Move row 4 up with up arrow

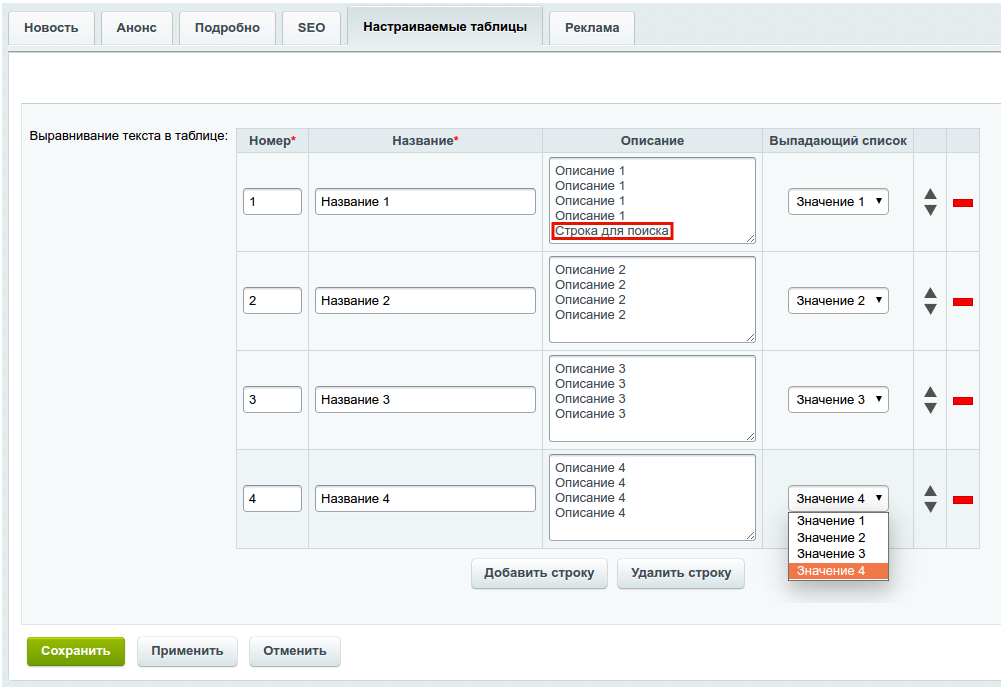pyautogui.click(x=930, y=491)
